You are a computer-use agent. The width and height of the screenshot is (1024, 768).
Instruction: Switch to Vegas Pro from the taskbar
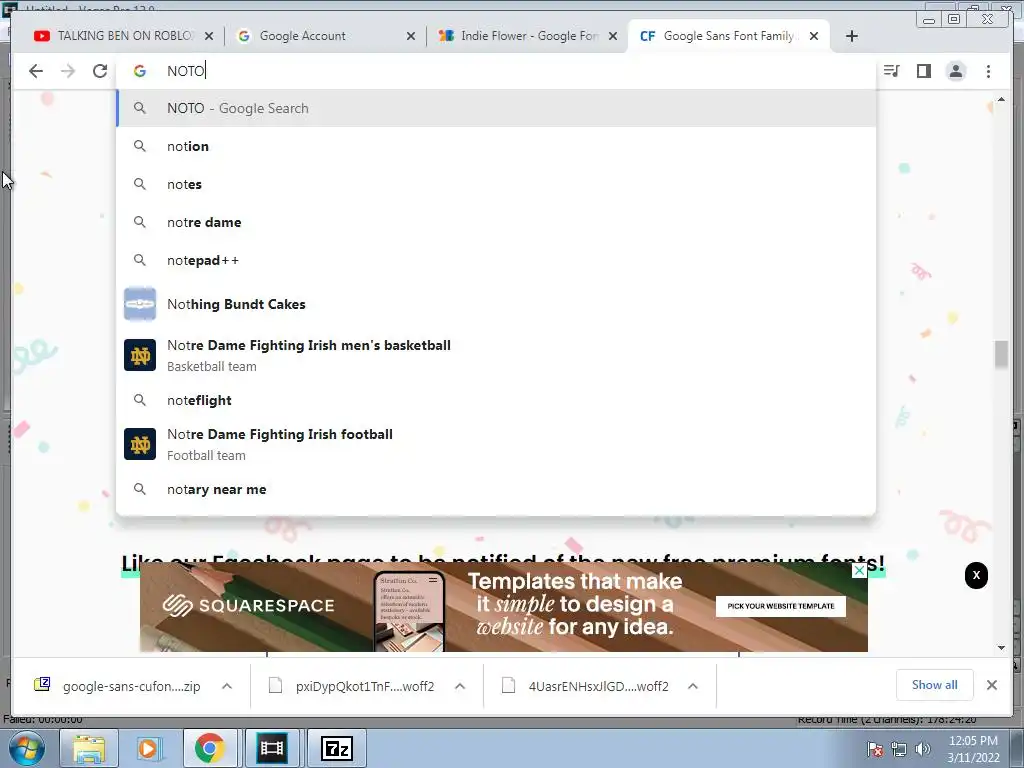coord(272,748)
